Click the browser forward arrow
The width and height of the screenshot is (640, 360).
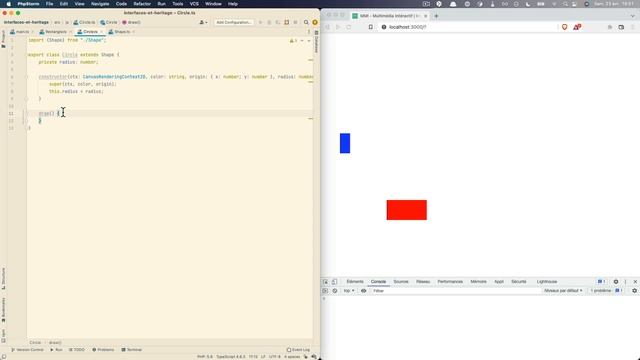(338, 27)
